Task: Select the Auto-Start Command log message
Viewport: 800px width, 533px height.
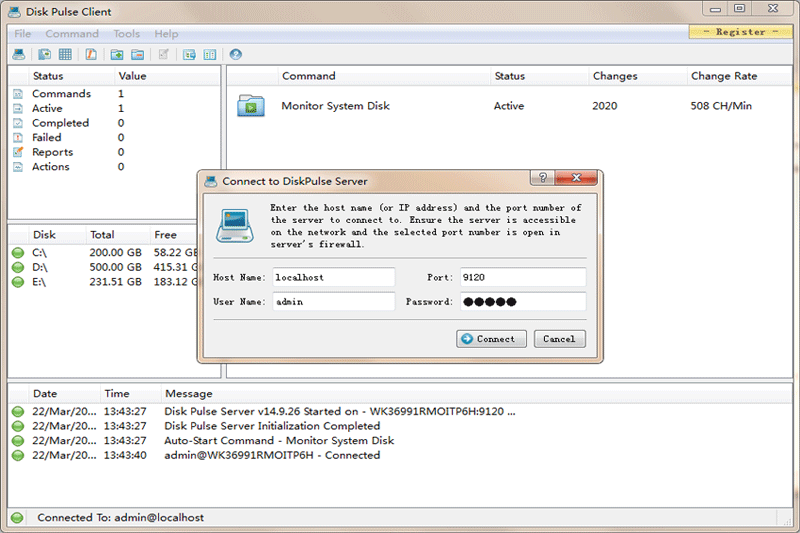Action: tap(279, 441)
